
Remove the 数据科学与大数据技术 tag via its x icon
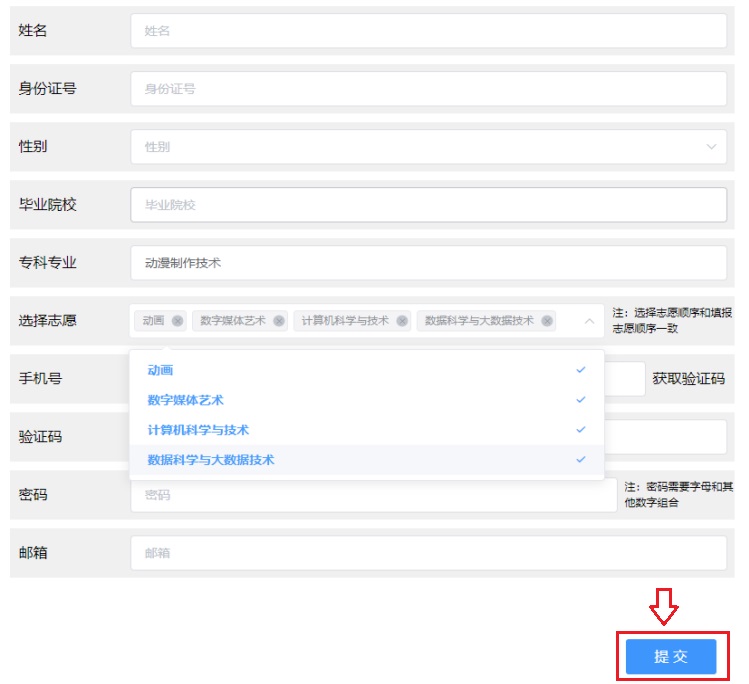[x=547, y=321]
